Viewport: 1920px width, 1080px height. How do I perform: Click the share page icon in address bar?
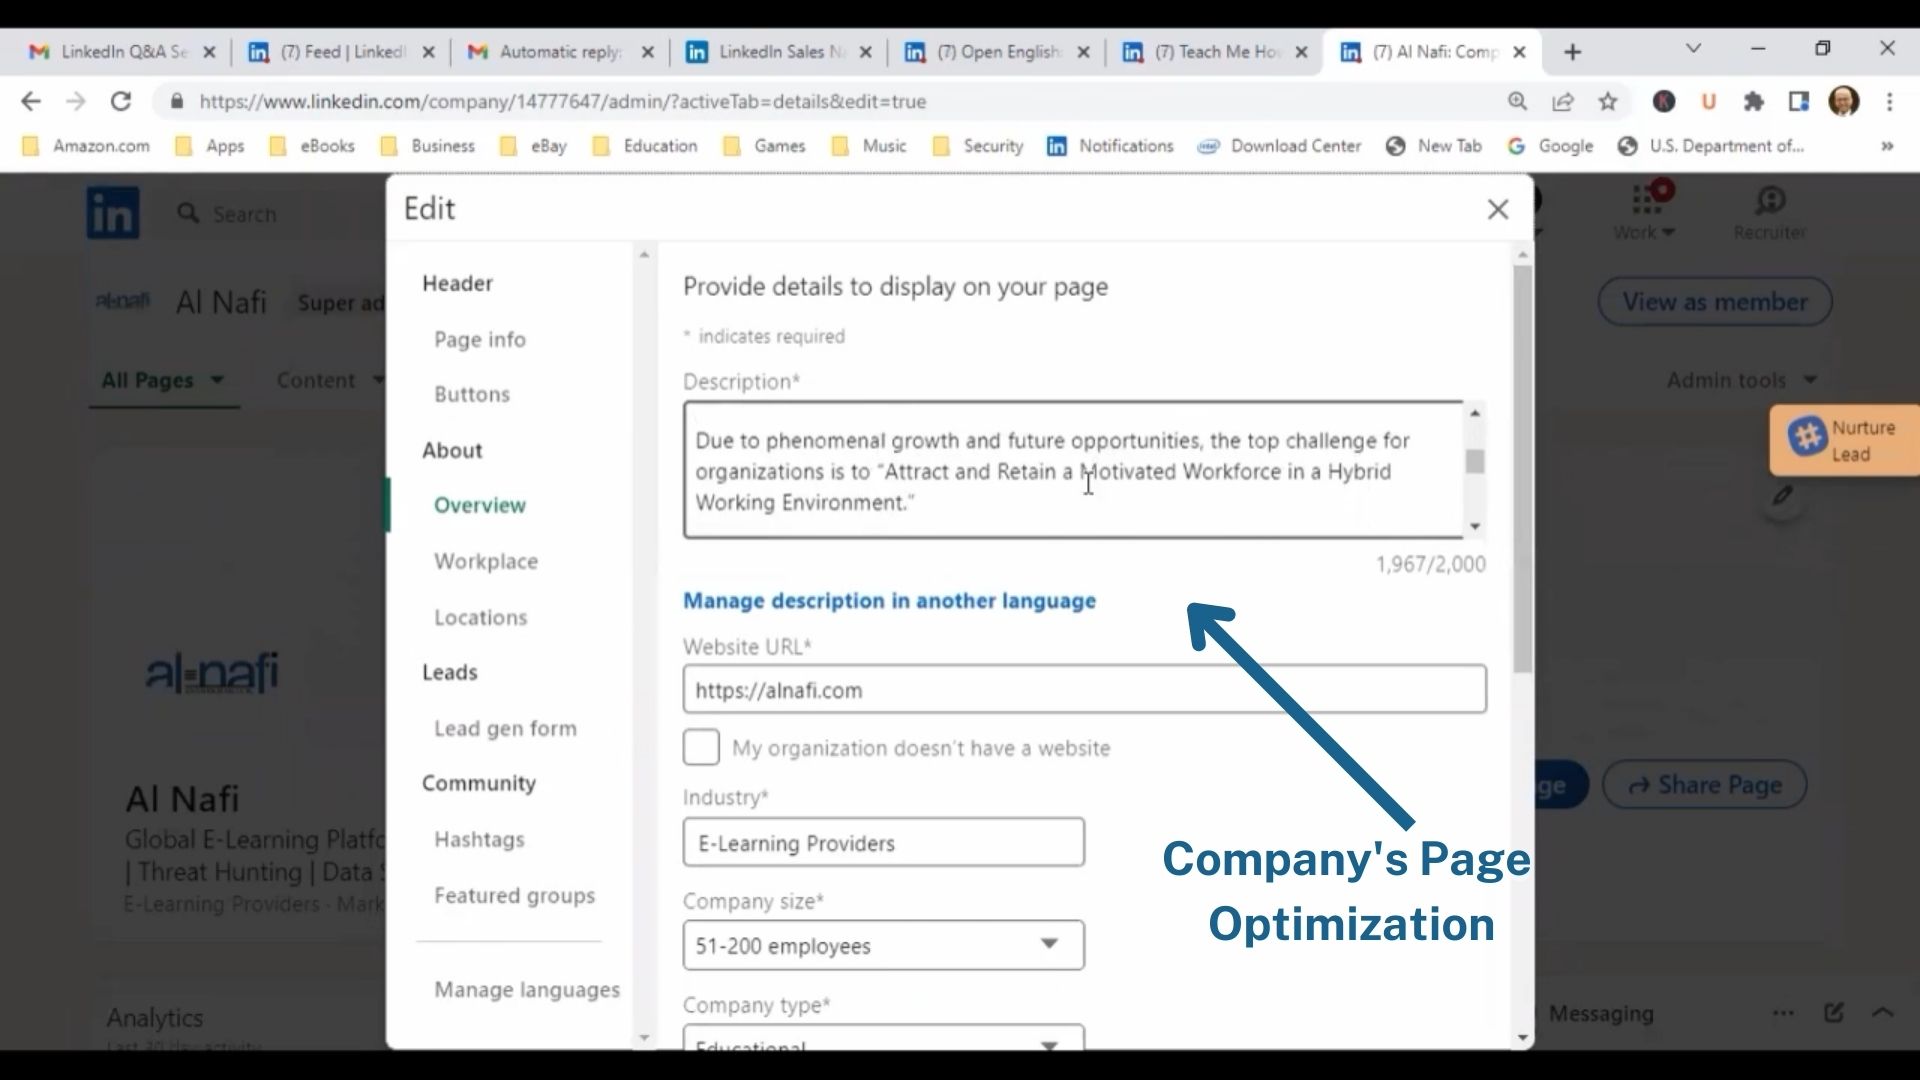click(1563, 101)
